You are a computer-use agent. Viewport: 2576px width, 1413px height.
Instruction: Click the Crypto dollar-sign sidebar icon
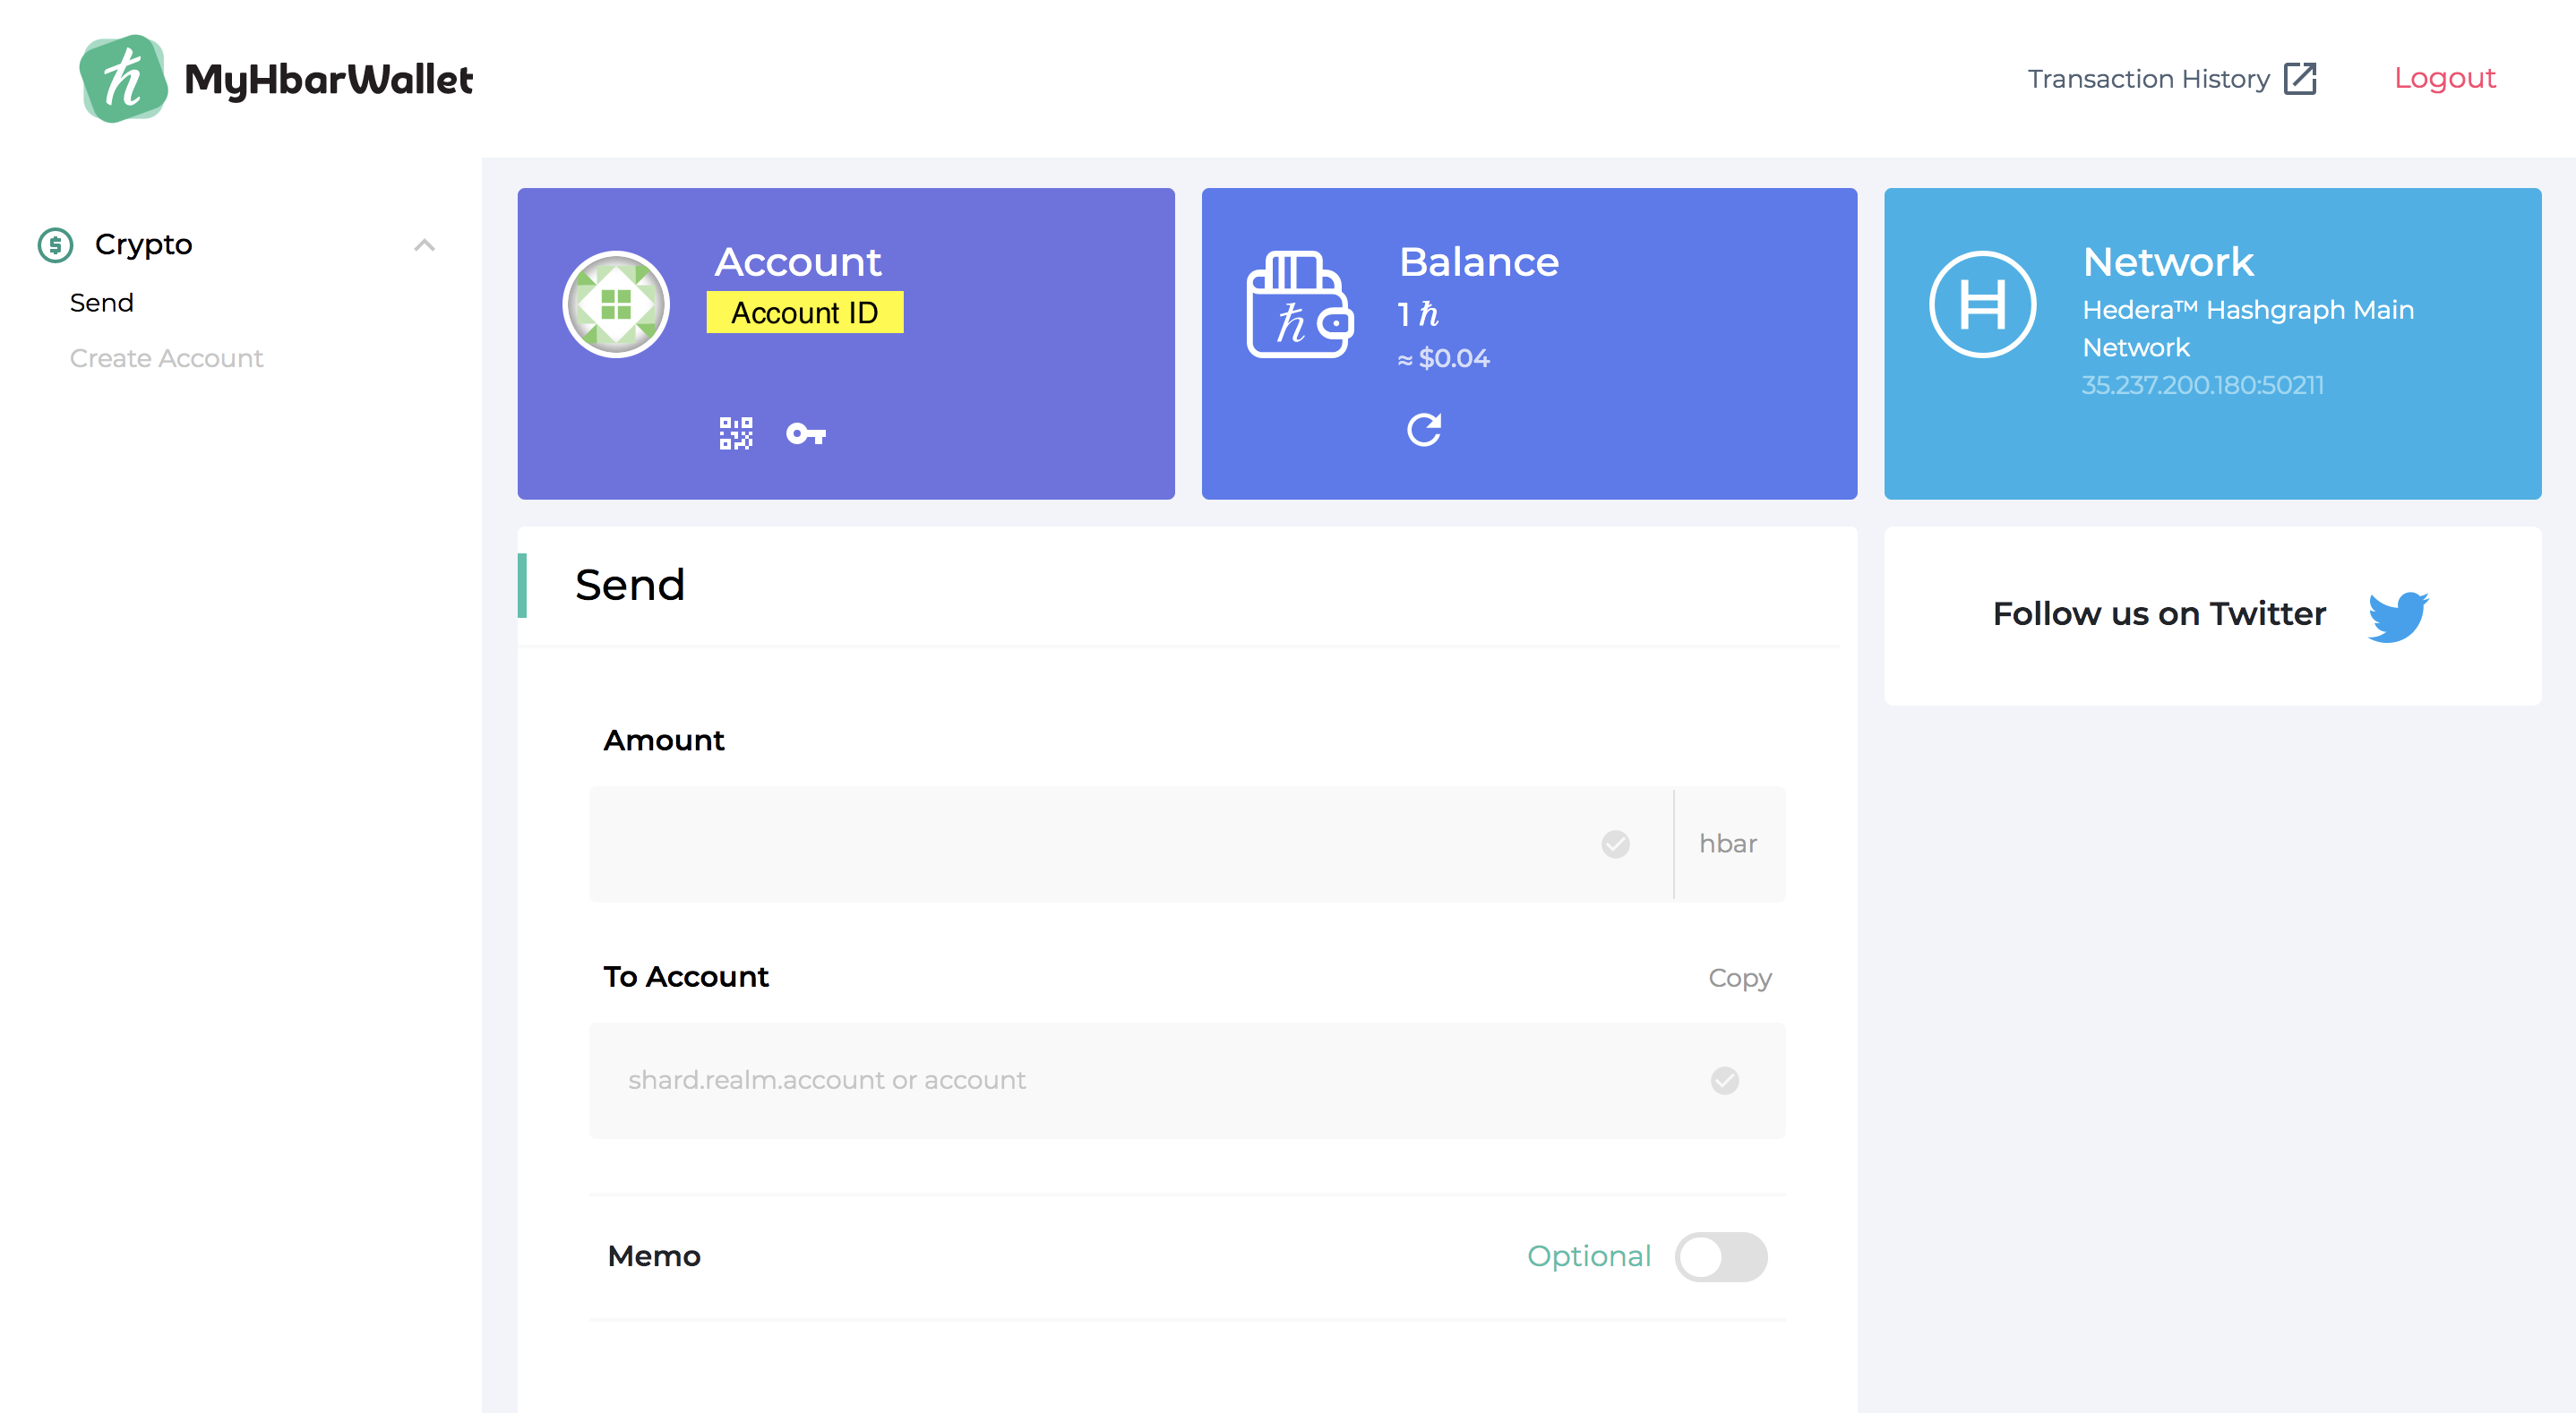[x=55, y=245]
